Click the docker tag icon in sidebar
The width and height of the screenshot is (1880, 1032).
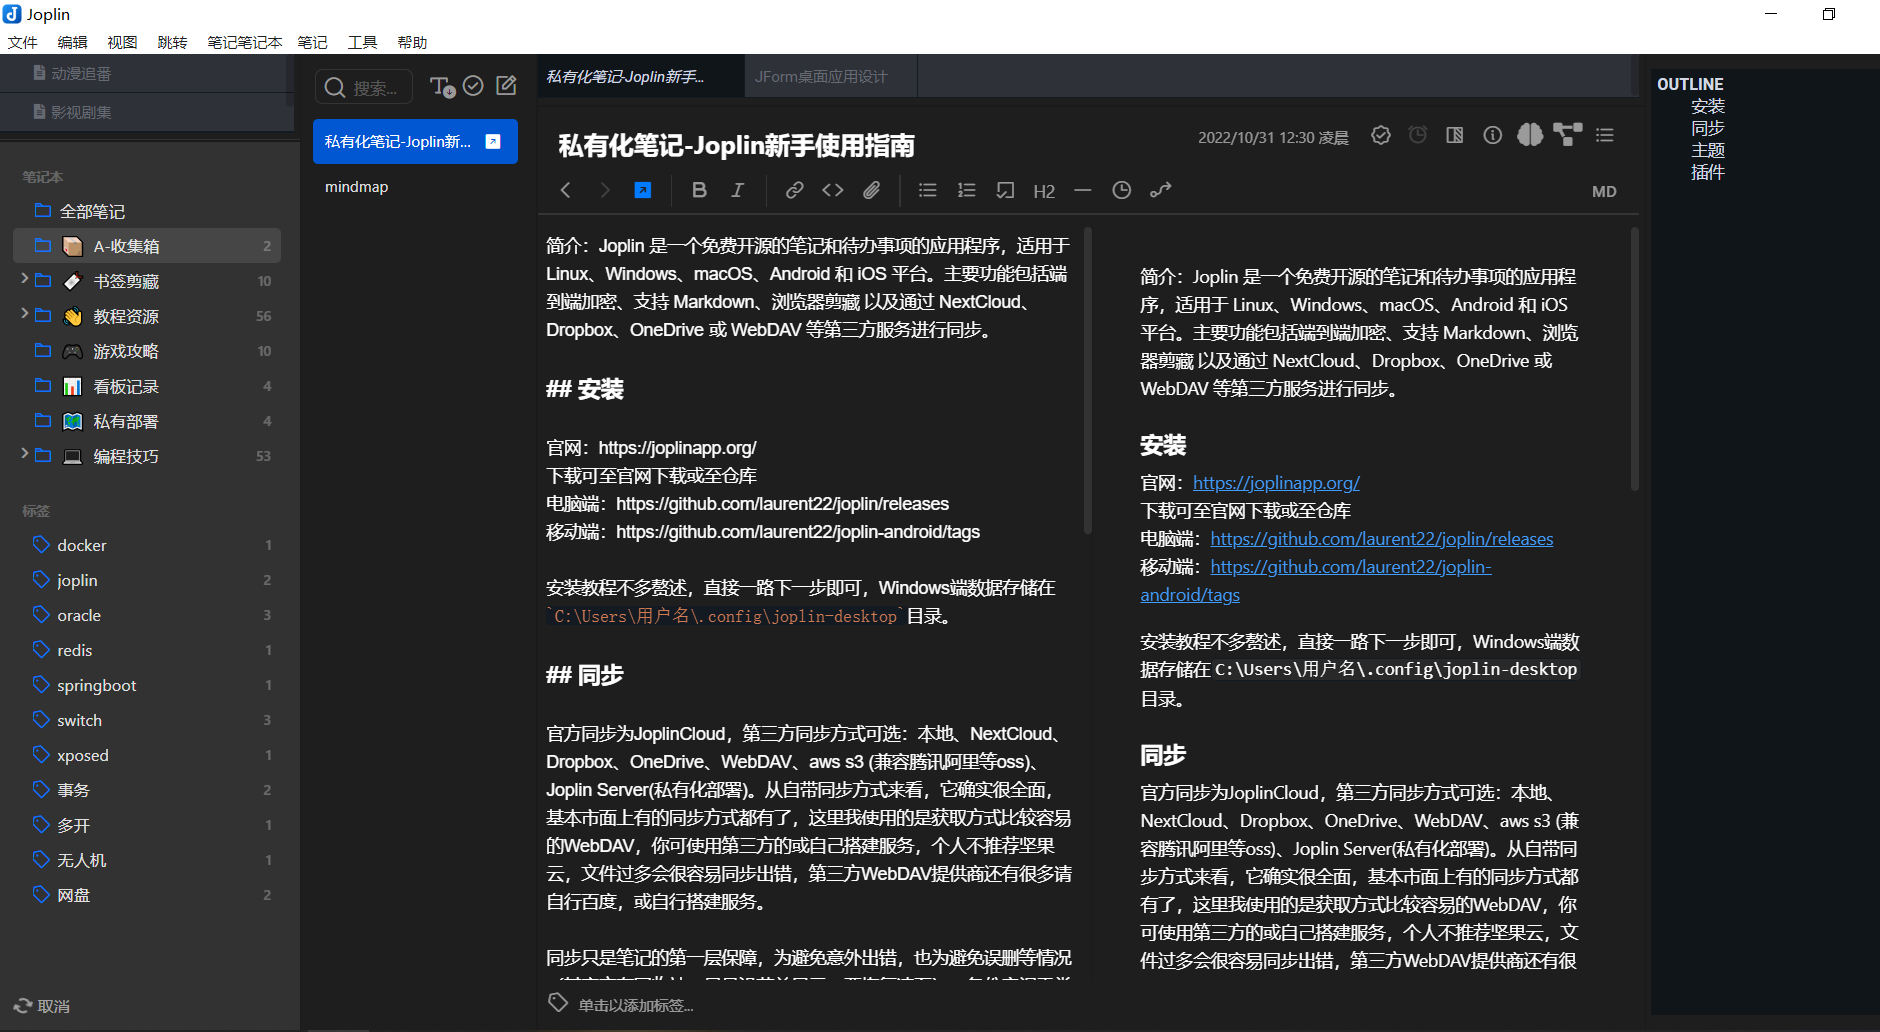pos(41,544)
